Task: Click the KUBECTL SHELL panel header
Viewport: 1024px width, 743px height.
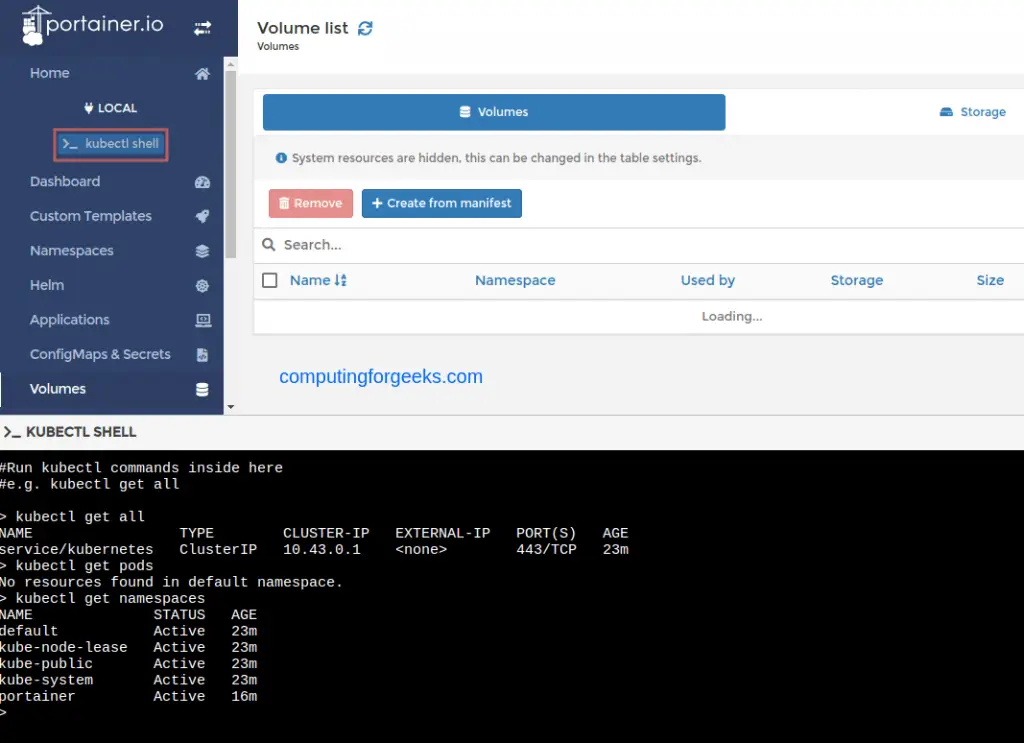Action: (x=512, y=432)
